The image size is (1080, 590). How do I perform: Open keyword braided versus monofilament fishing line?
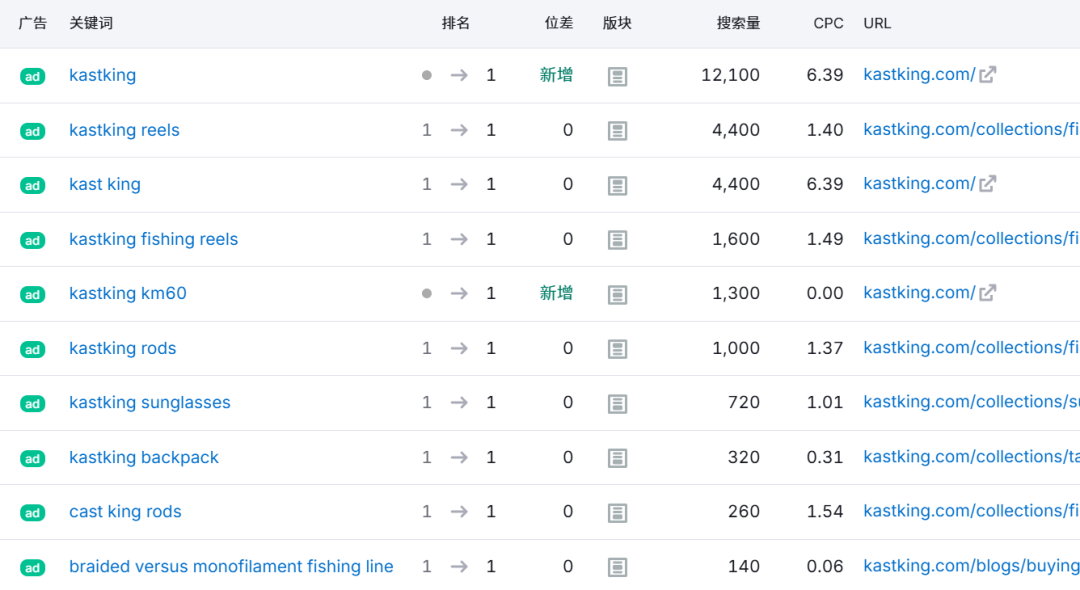click(x=231, y=566)
